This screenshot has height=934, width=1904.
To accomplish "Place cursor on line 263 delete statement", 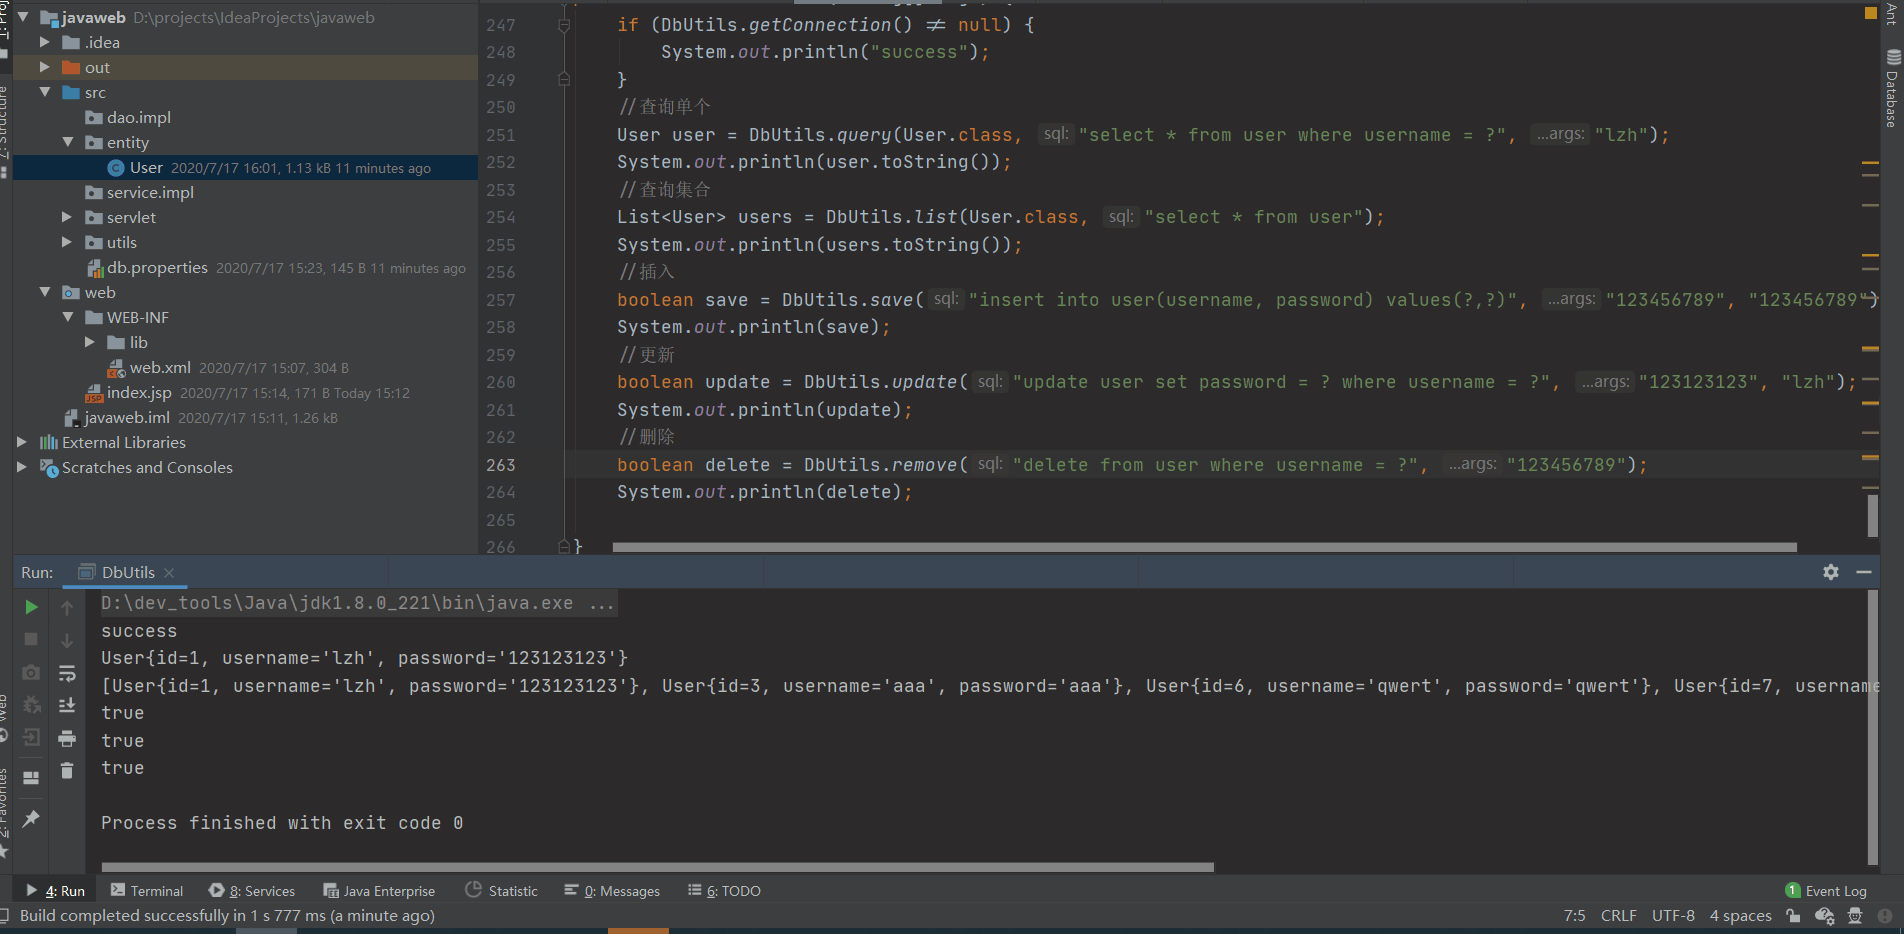I will (1131, 465).
